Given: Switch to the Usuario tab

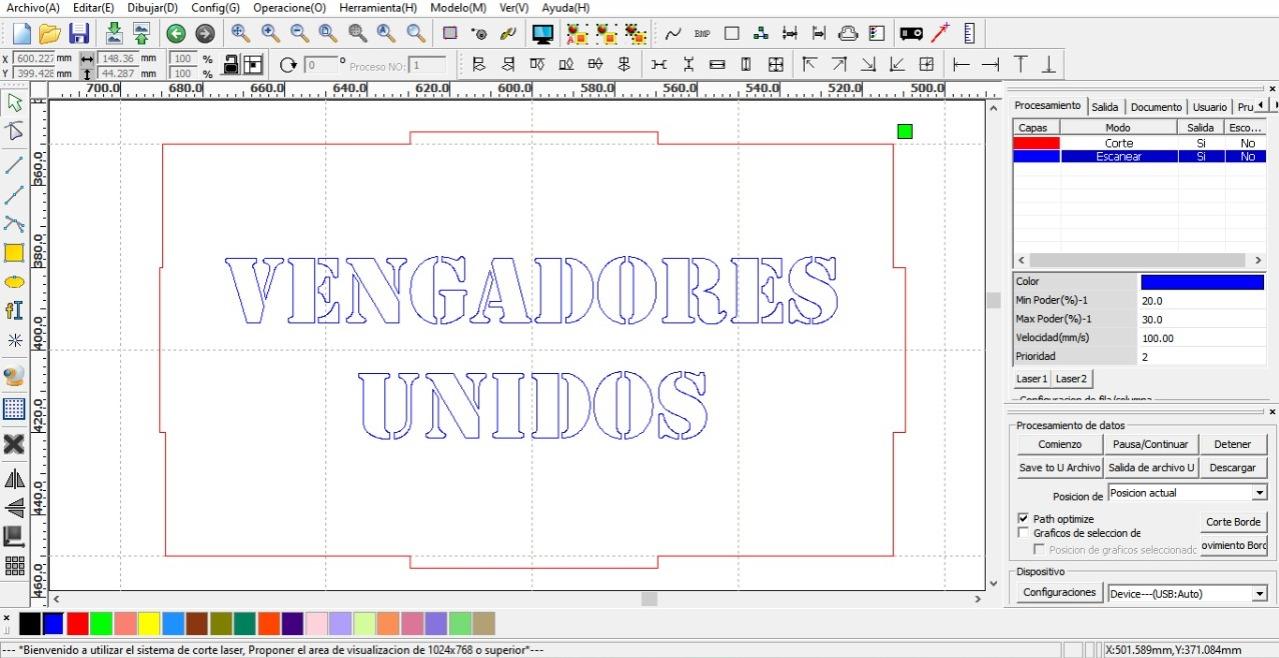Looking at the screenshot, I should [x=1209, y=106].
